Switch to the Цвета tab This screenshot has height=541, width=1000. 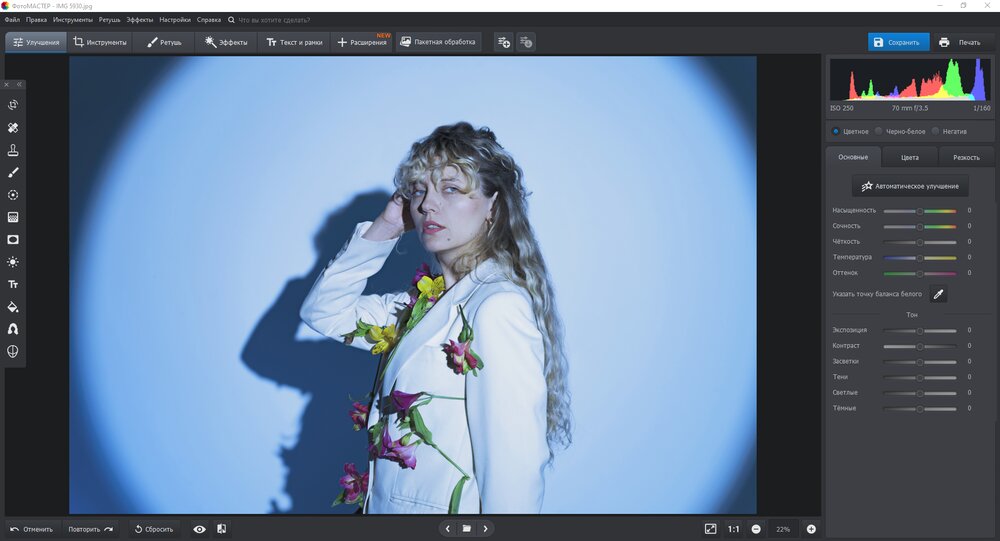pyautogui.click(x=910, y=157)
